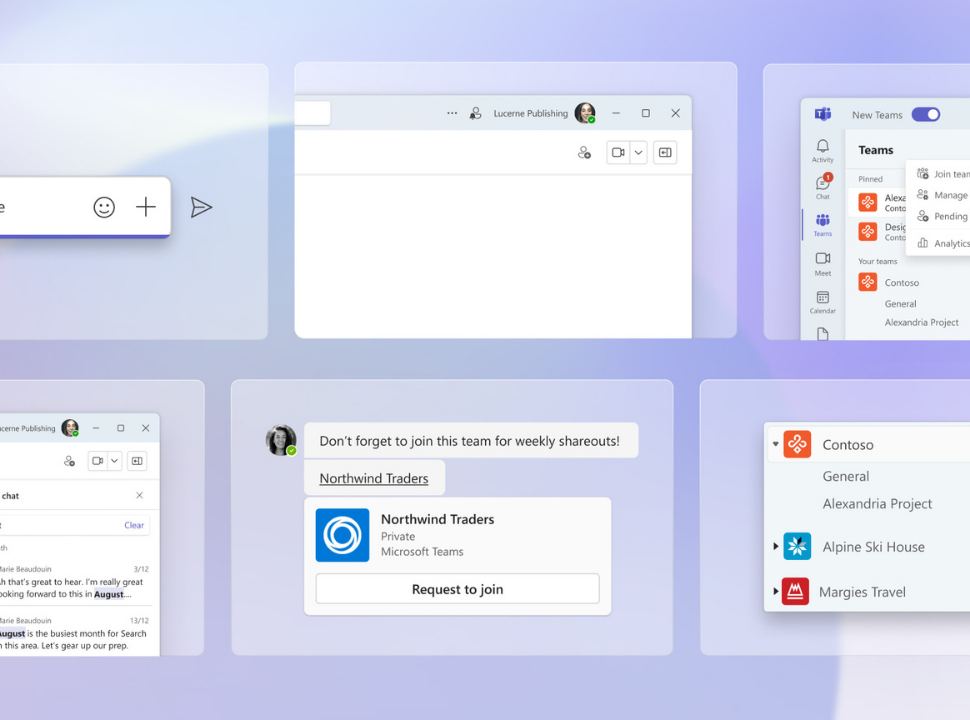Click the emoji smiley icon in message box
The height and width of the screenshot is (720, 970).
[104, 207]
